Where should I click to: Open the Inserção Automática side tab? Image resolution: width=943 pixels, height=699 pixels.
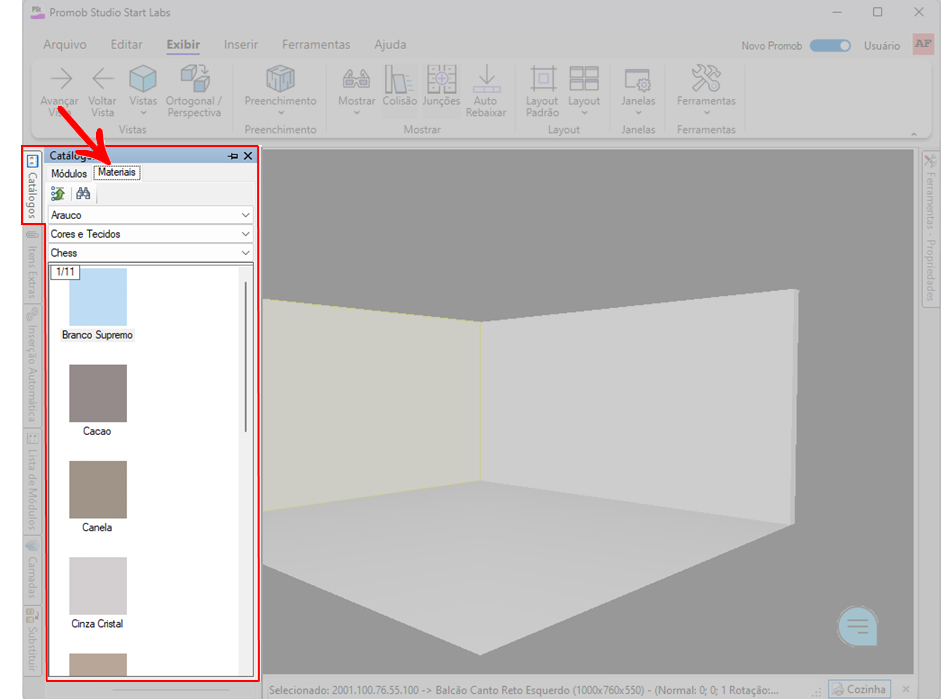32,364
